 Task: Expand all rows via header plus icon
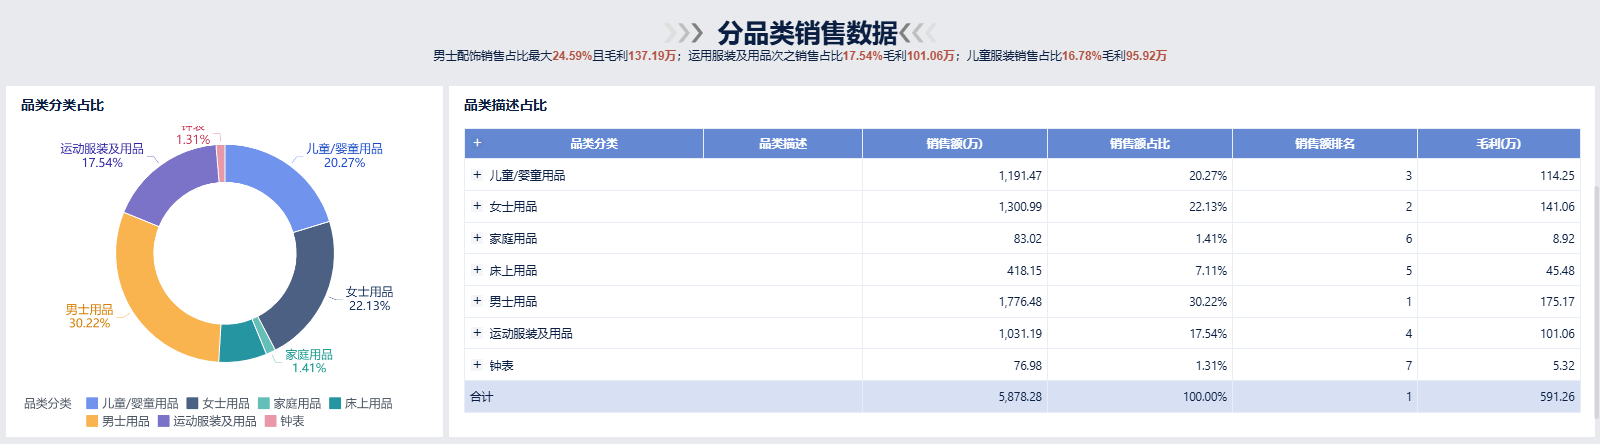(x=477, y=143)
